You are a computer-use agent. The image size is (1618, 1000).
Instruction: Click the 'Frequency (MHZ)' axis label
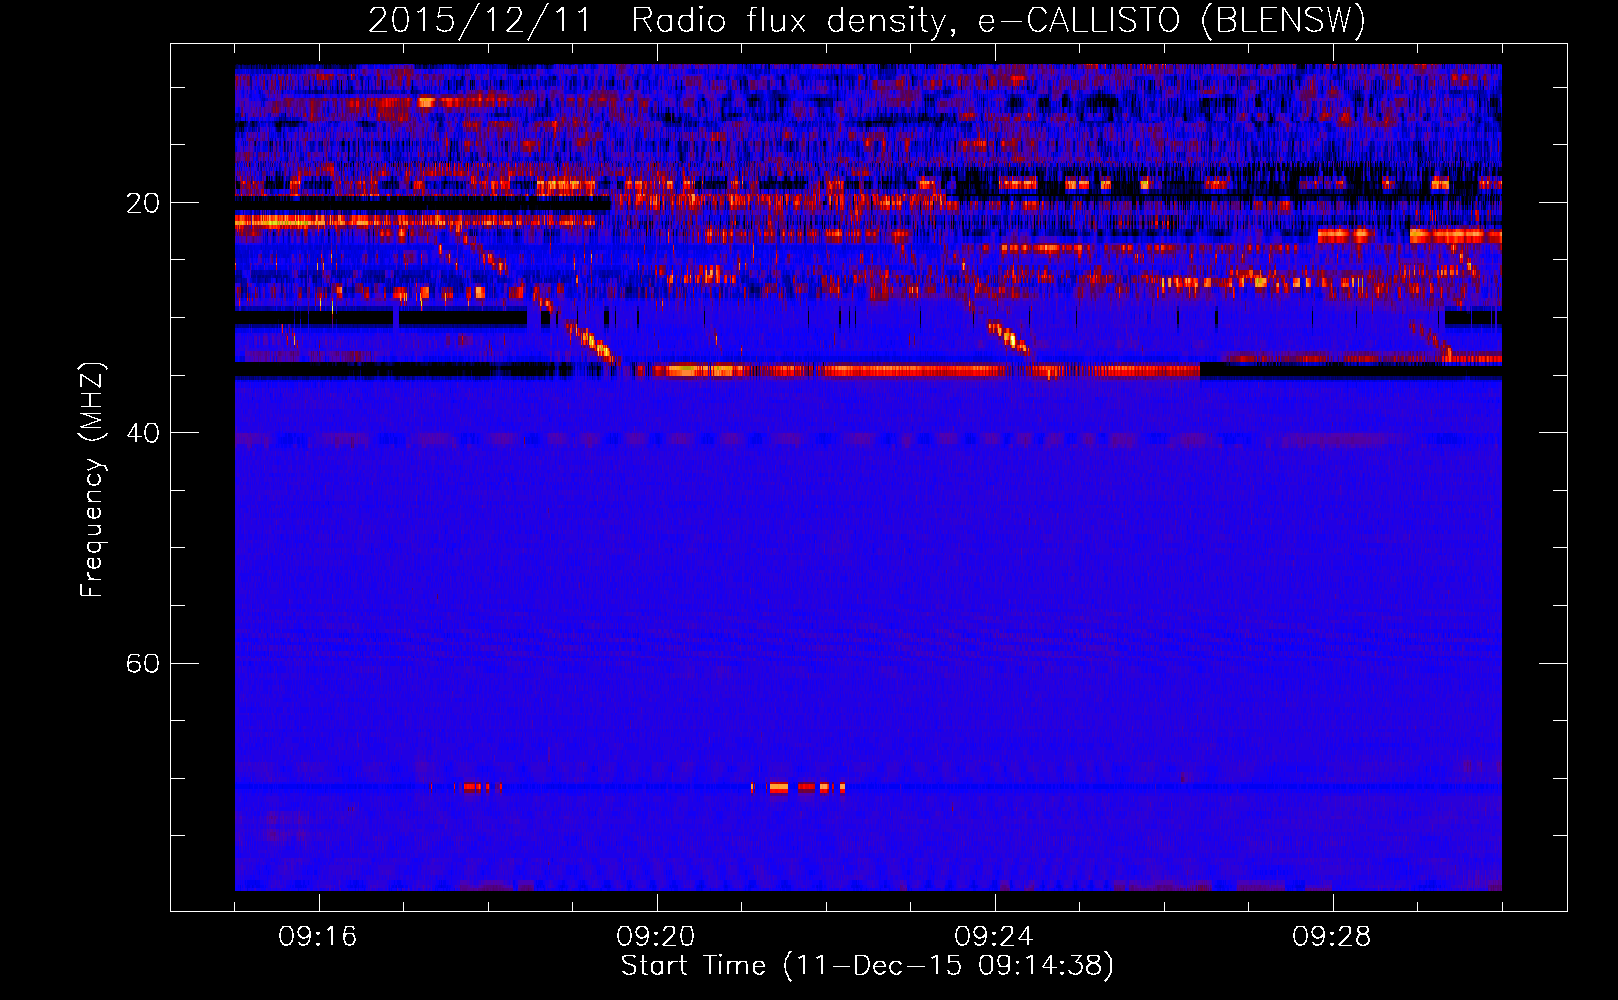coord(92,480)
